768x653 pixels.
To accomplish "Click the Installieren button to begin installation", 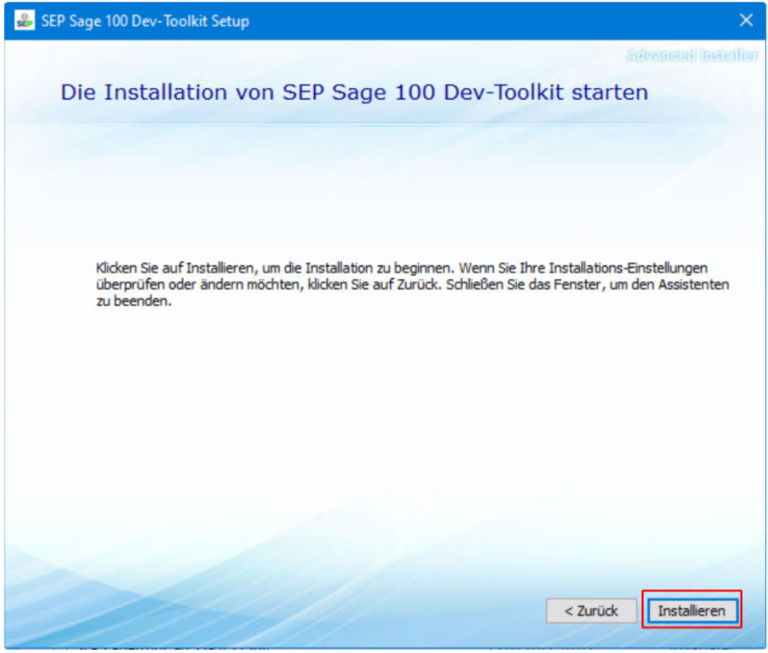I will pyautogui.click(x=692, y=610).
